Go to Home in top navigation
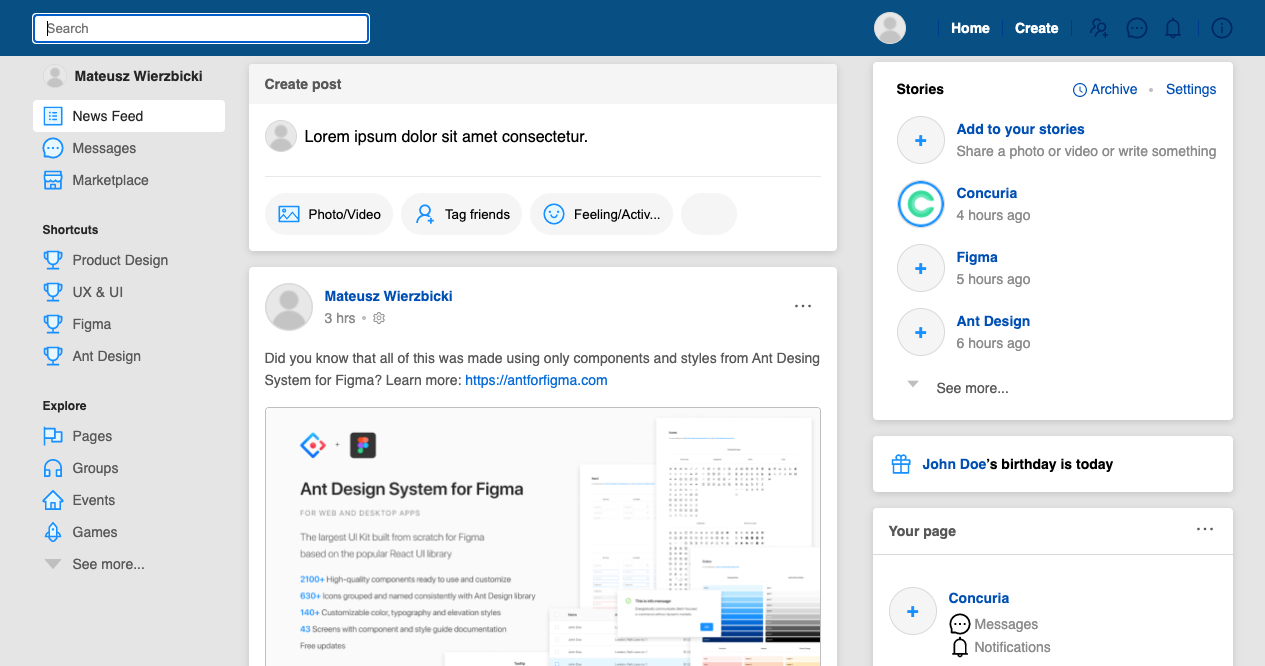 pos(970,28)
